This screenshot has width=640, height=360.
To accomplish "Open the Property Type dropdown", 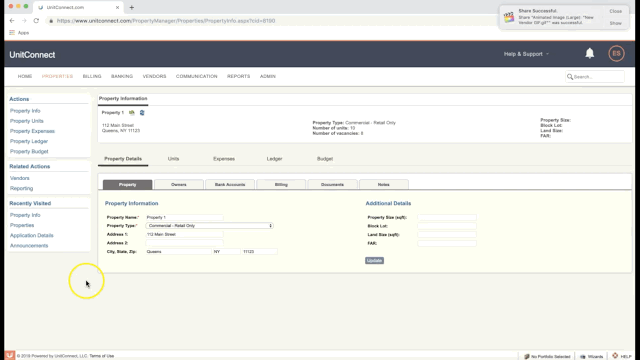I will (209, 226).
